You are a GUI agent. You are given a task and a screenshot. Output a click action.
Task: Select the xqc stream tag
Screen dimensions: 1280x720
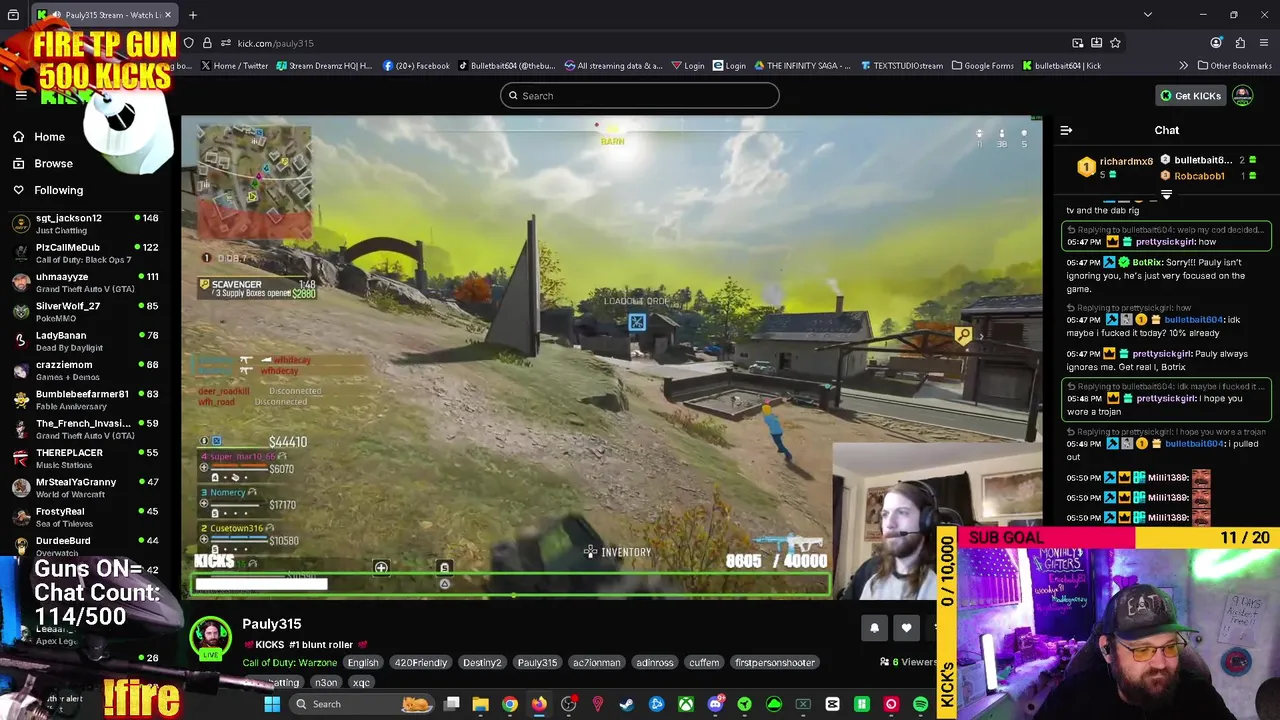(x=361, y=683)
